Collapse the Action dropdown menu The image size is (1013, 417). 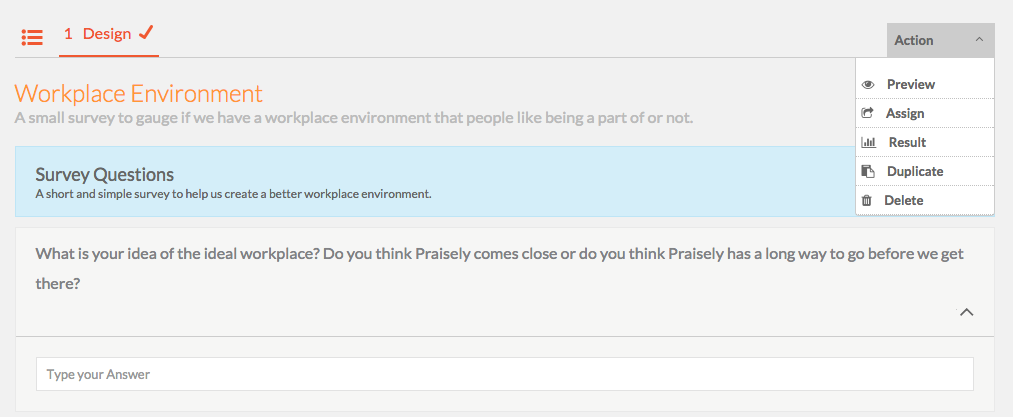[940, 40]
